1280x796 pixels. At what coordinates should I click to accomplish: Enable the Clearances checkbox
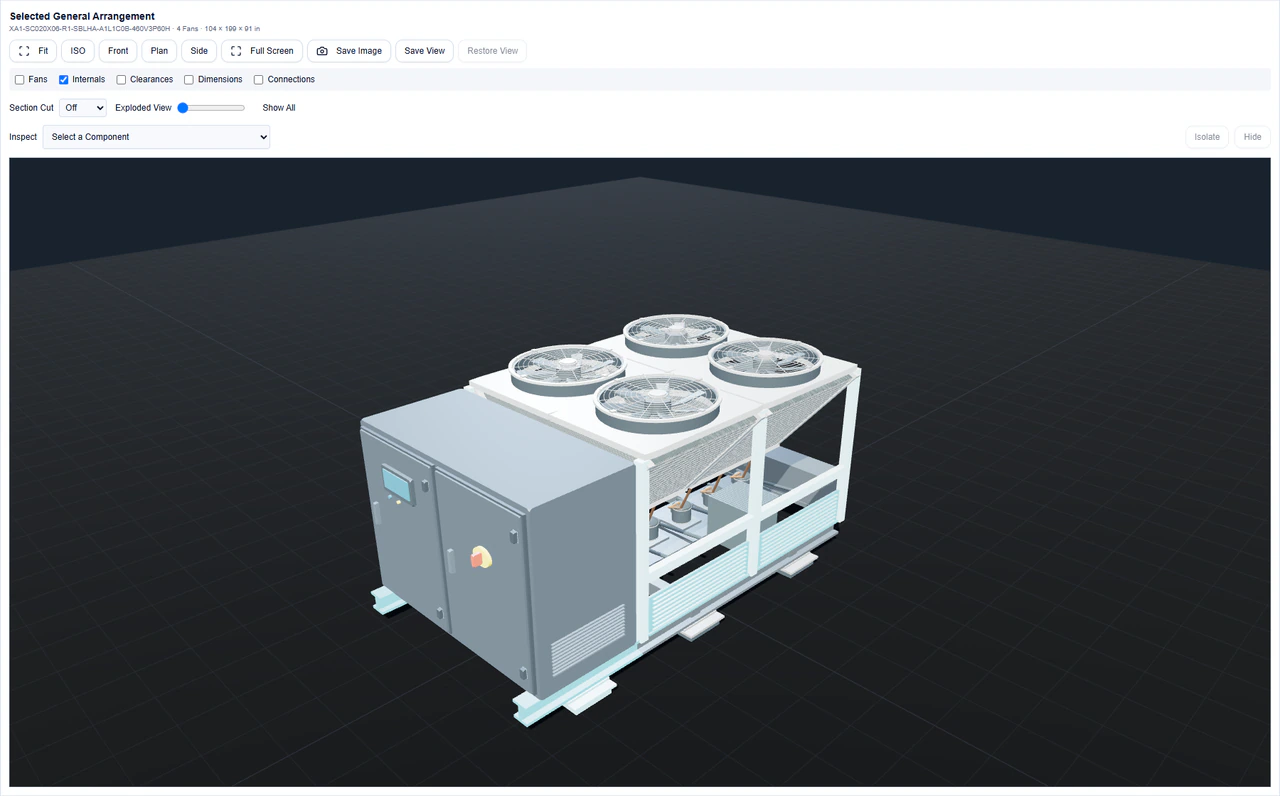tap(121, 80)
